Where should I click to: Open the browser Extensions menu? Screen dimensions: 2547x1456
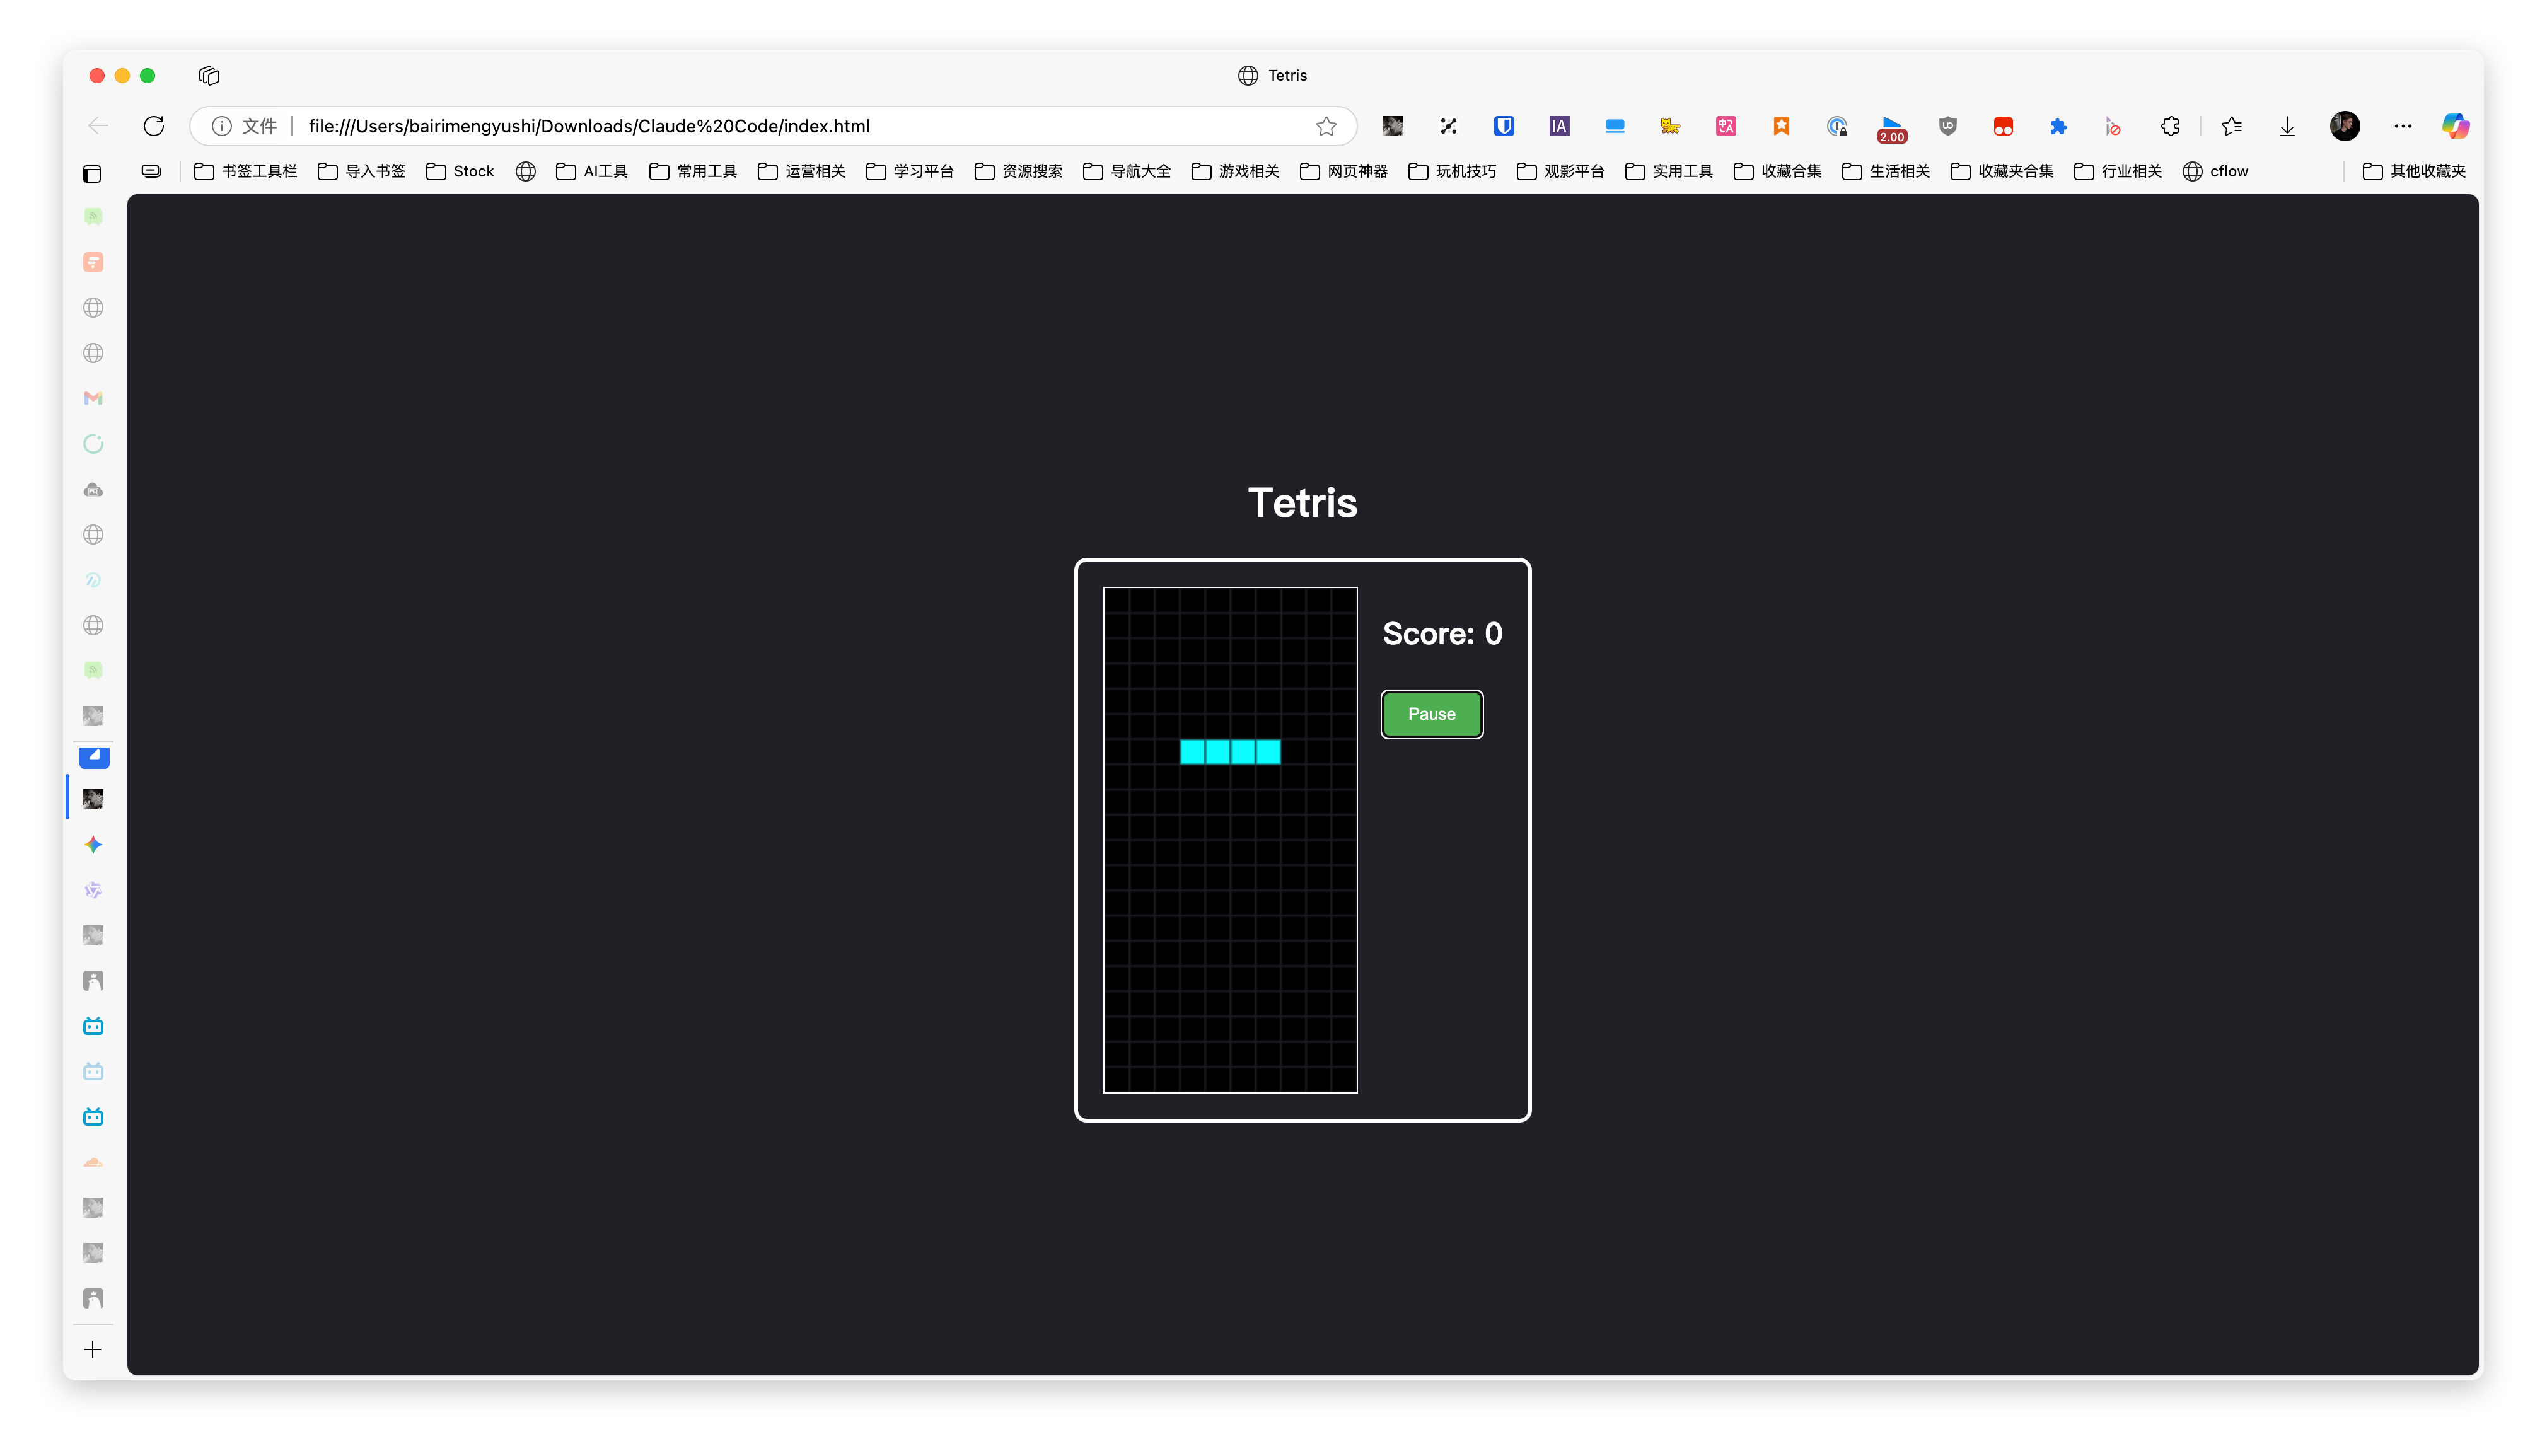2169,126
